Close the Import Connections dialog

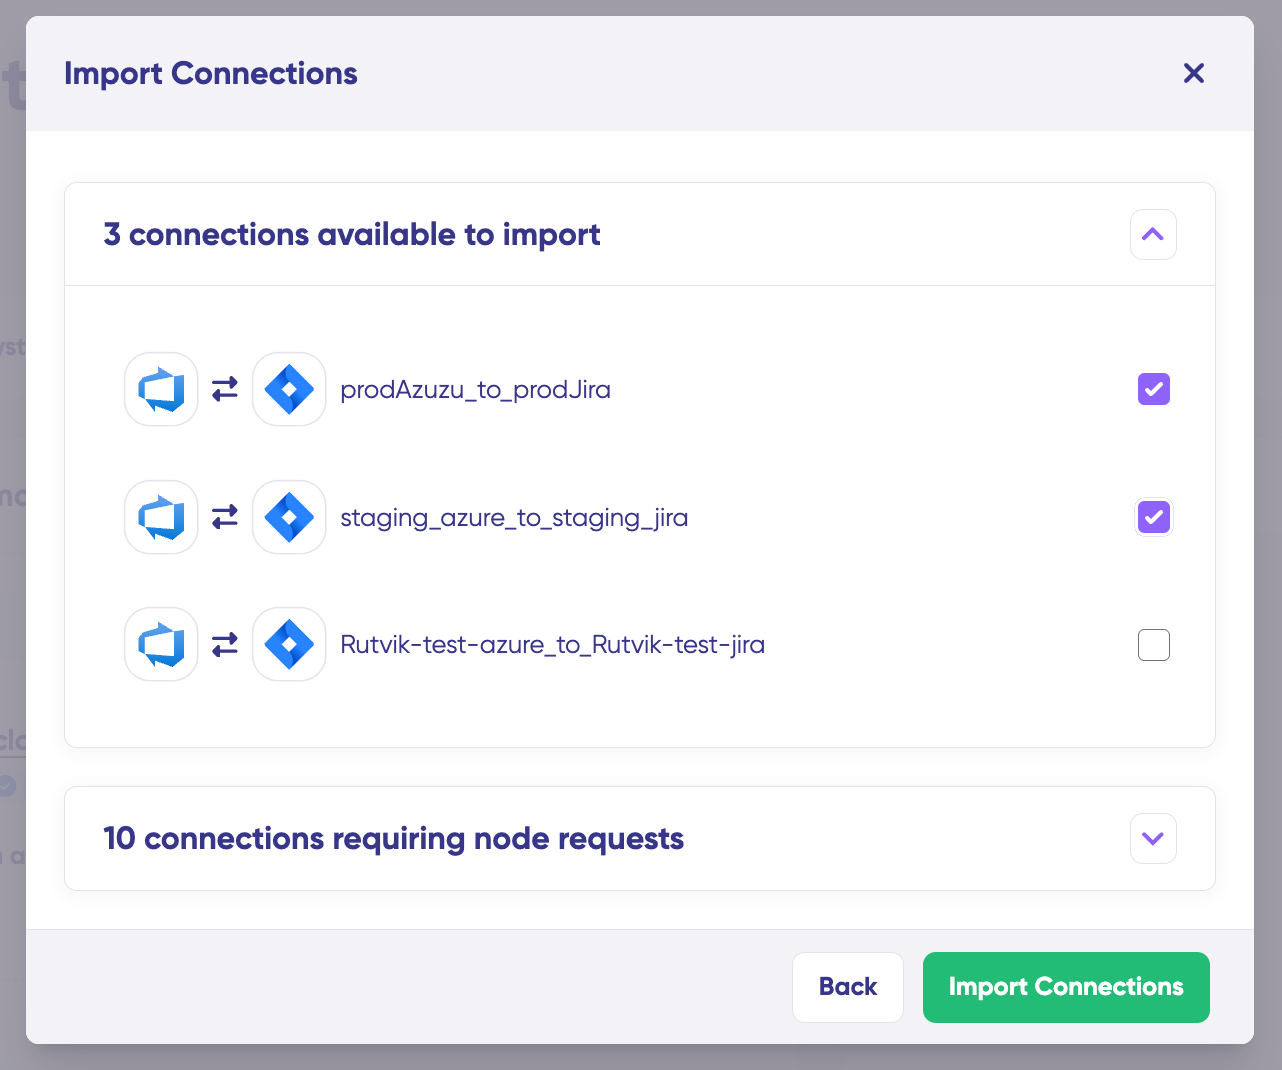coord(1193,73)
